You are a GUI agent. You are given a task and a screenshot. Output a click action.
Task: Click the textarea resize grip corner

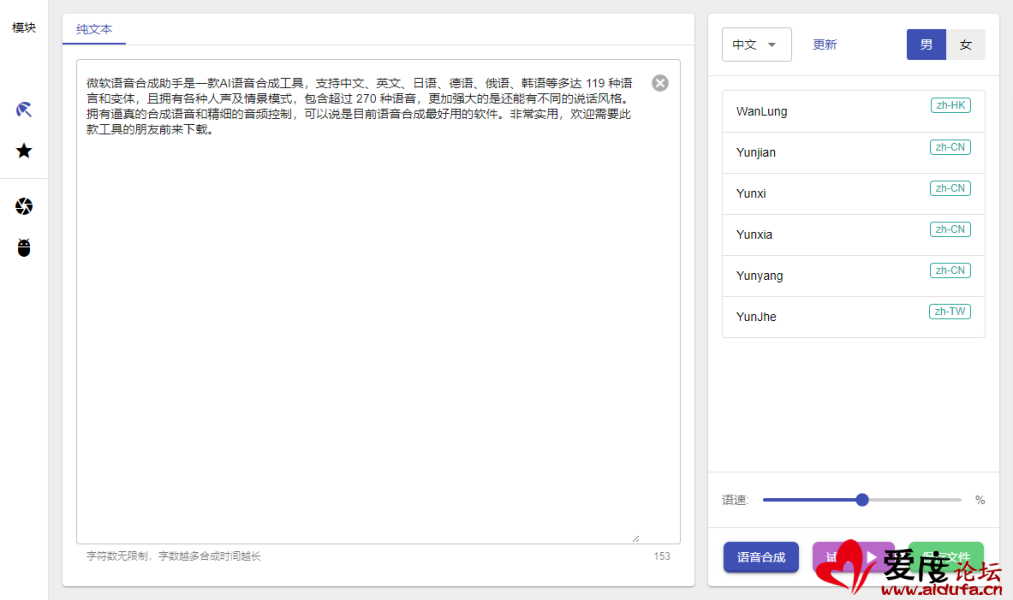click(x=636, y=538)
